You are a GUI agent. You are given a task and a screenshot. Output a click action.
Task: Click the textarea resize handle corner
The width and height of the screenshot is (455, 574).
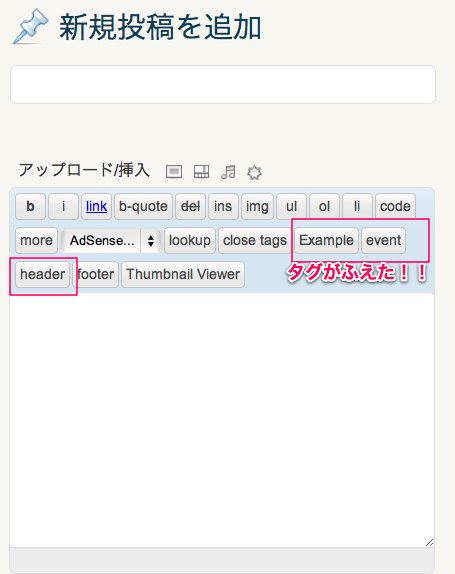(429, 543)
